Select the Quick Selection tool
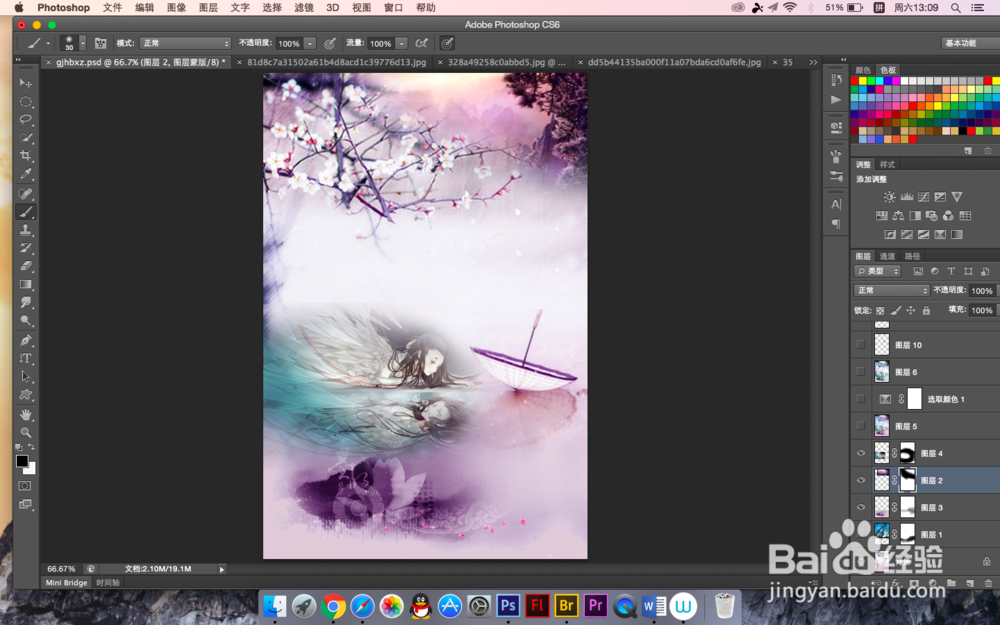The height and width of the screenshot is (625, 1000). click(x=26, y=137)
